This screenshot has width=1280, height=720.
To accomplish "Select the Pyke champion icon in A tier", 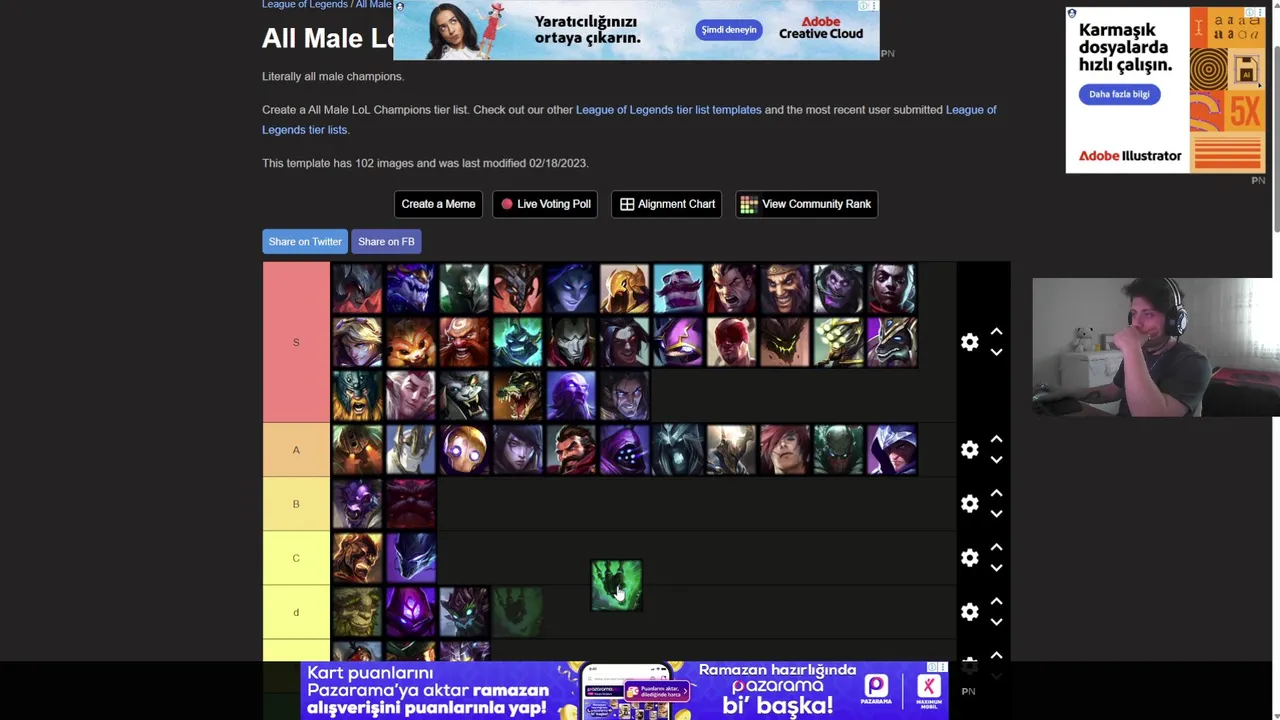I will point(839,450).
